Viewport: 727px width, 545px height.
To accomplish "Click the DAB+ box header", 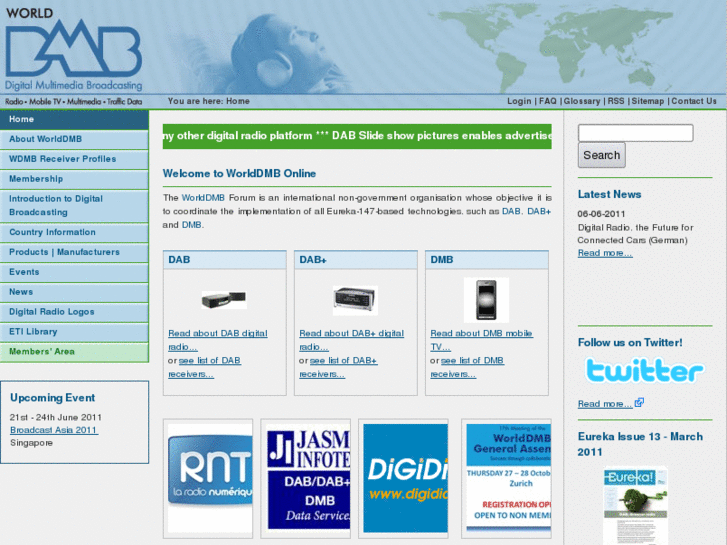I will pyautogui.click(x=356, y=260).
